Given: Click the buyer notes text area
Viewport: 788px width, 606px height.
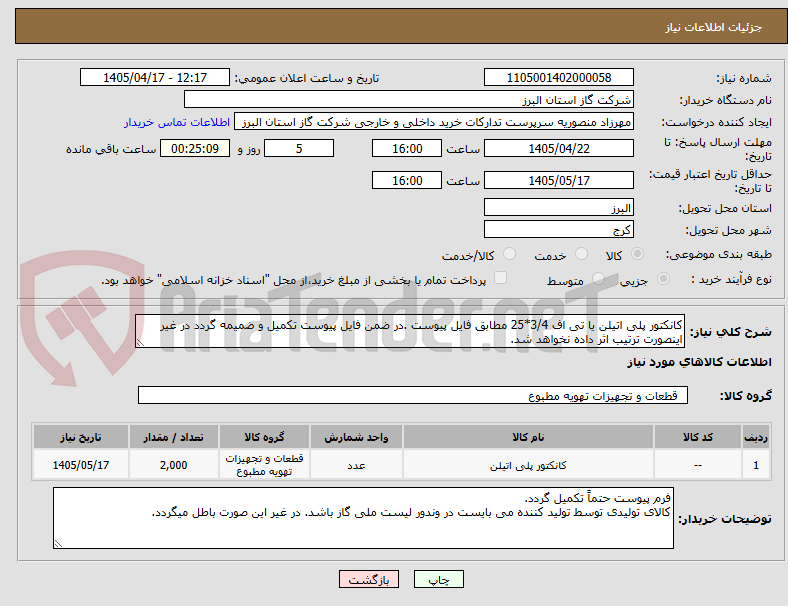Looking at the screenshot, I should point(363,518).
